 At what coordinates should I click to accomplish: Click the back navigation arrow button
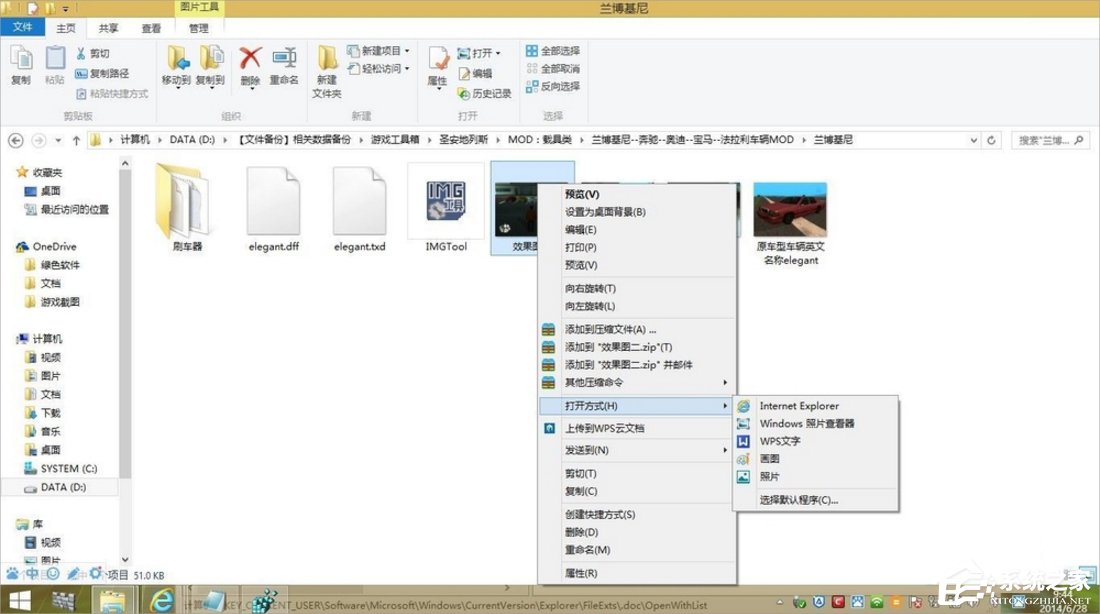click(x=15, y=140)
